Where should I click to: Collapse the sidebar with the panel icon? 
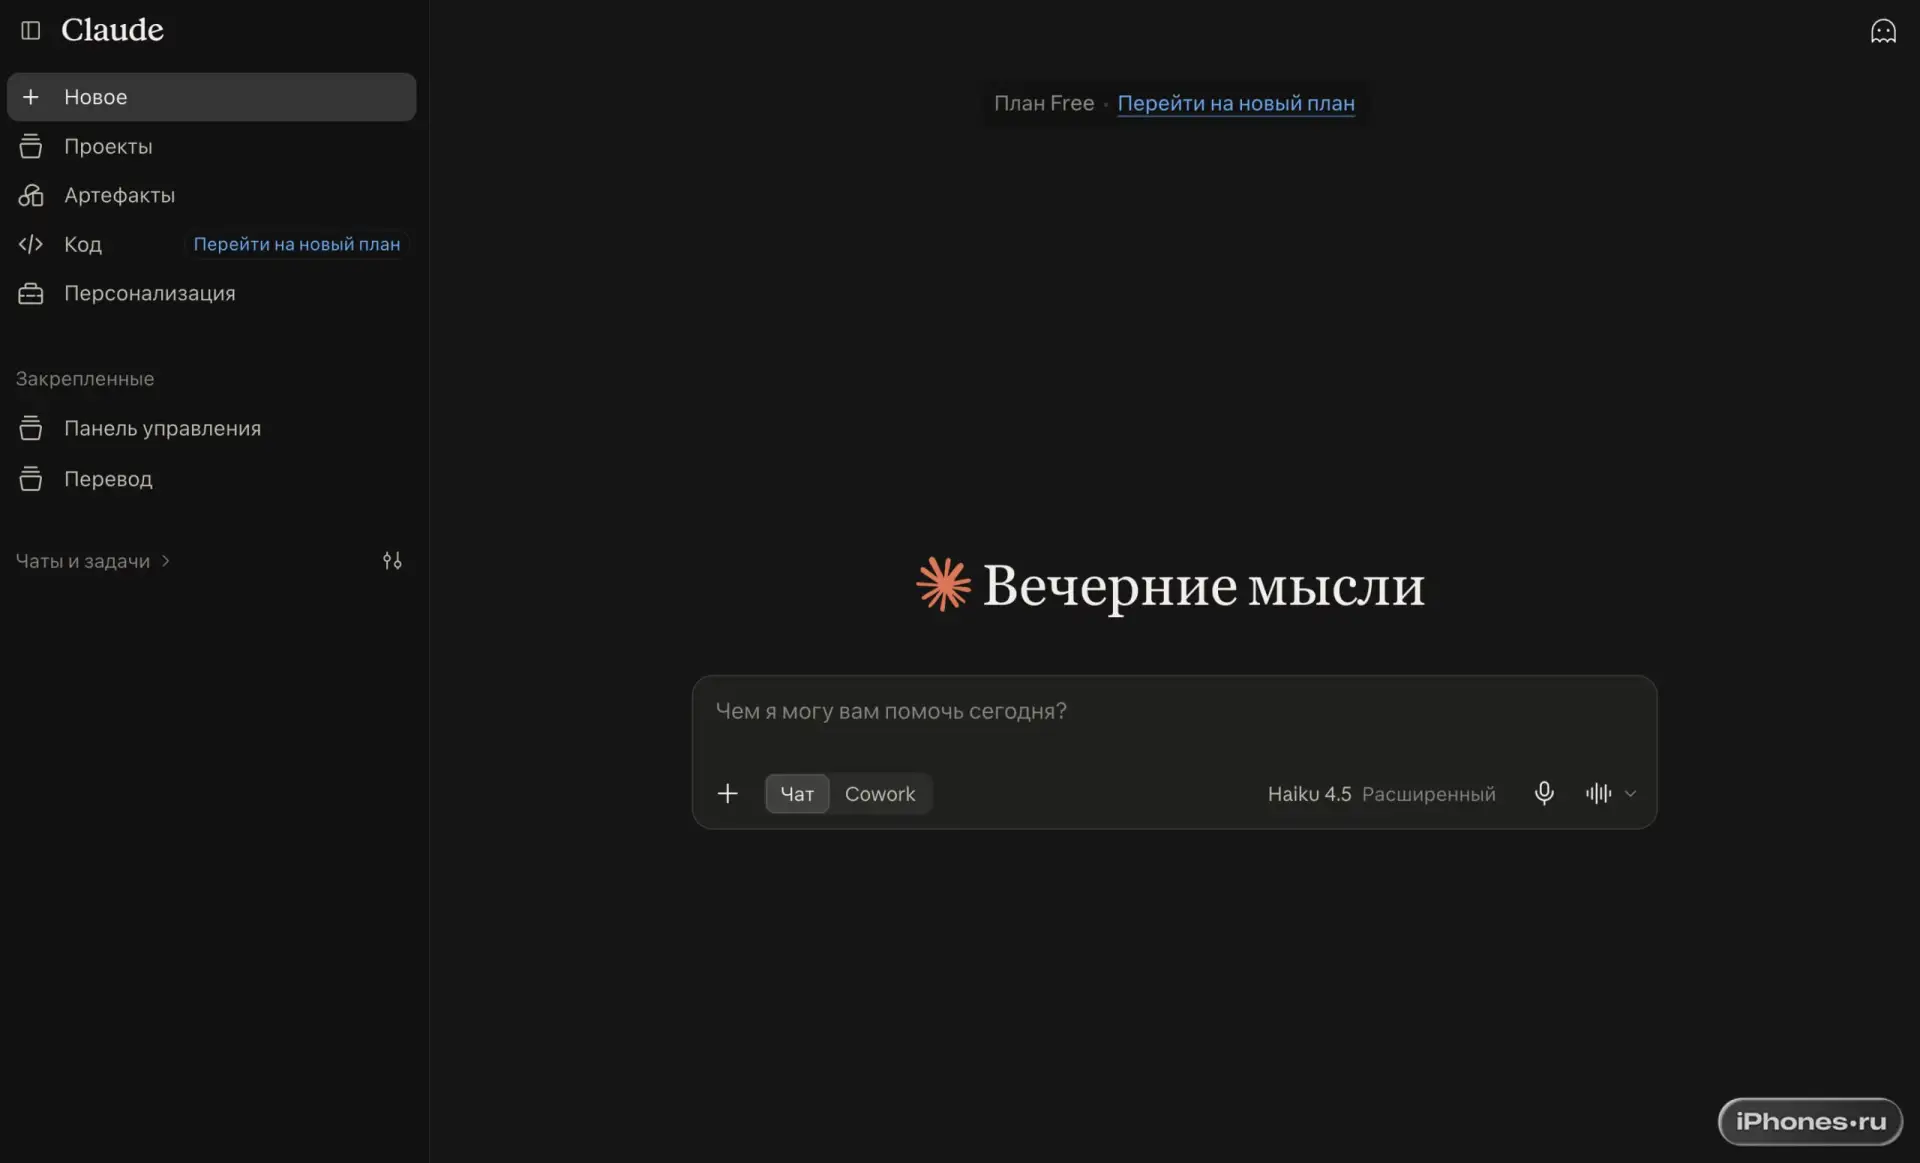tap(31, 30)
